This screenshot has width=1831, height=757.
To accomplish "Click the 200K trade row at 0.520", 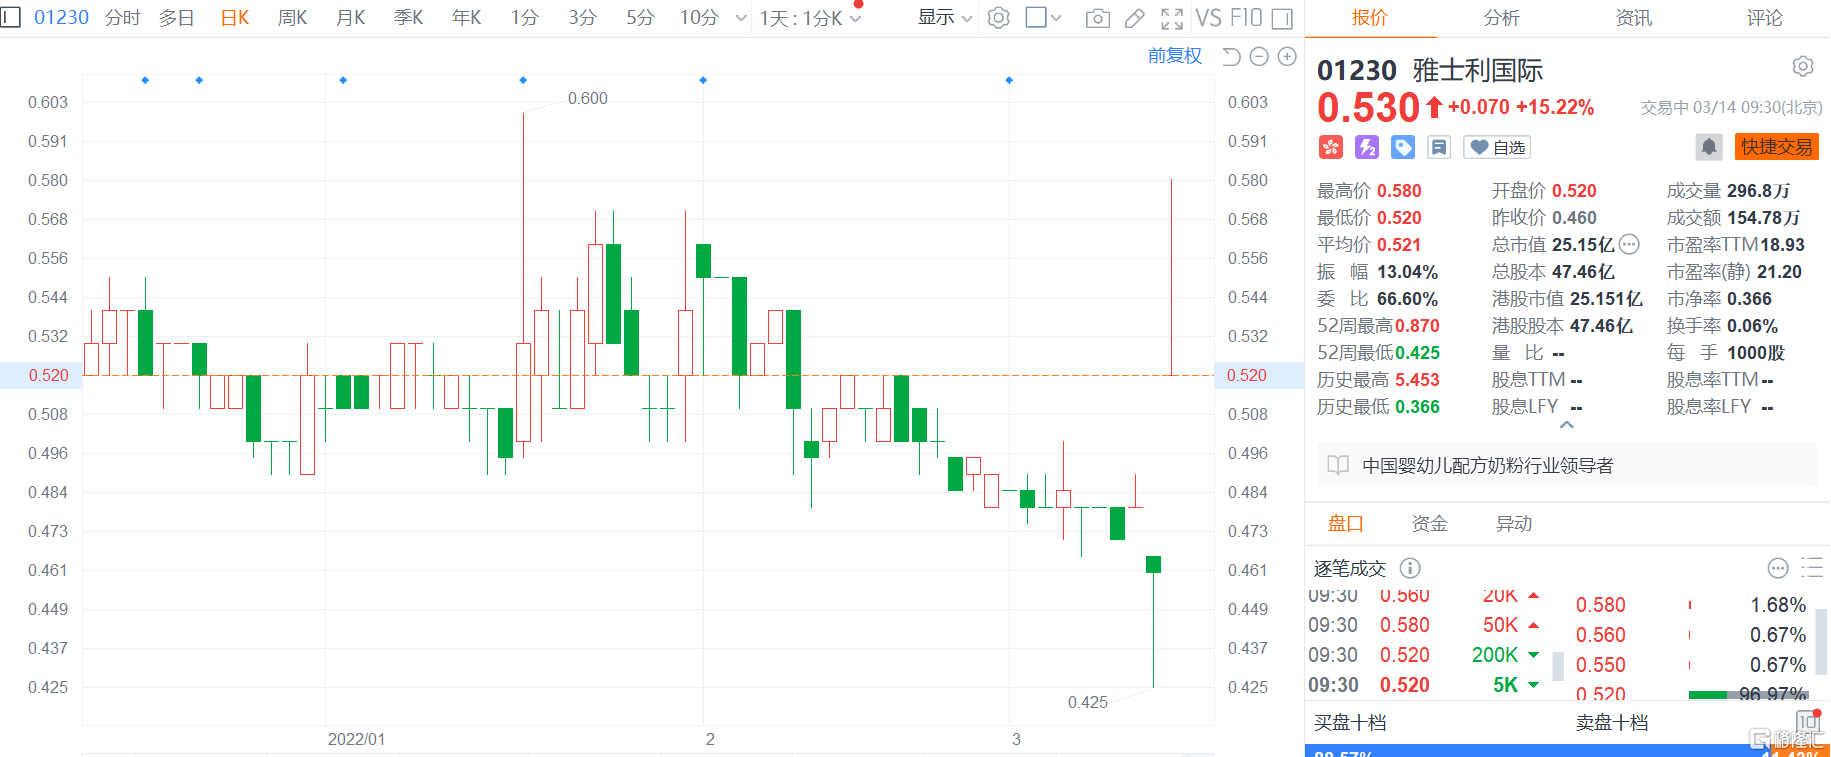I will [1424, 655].
